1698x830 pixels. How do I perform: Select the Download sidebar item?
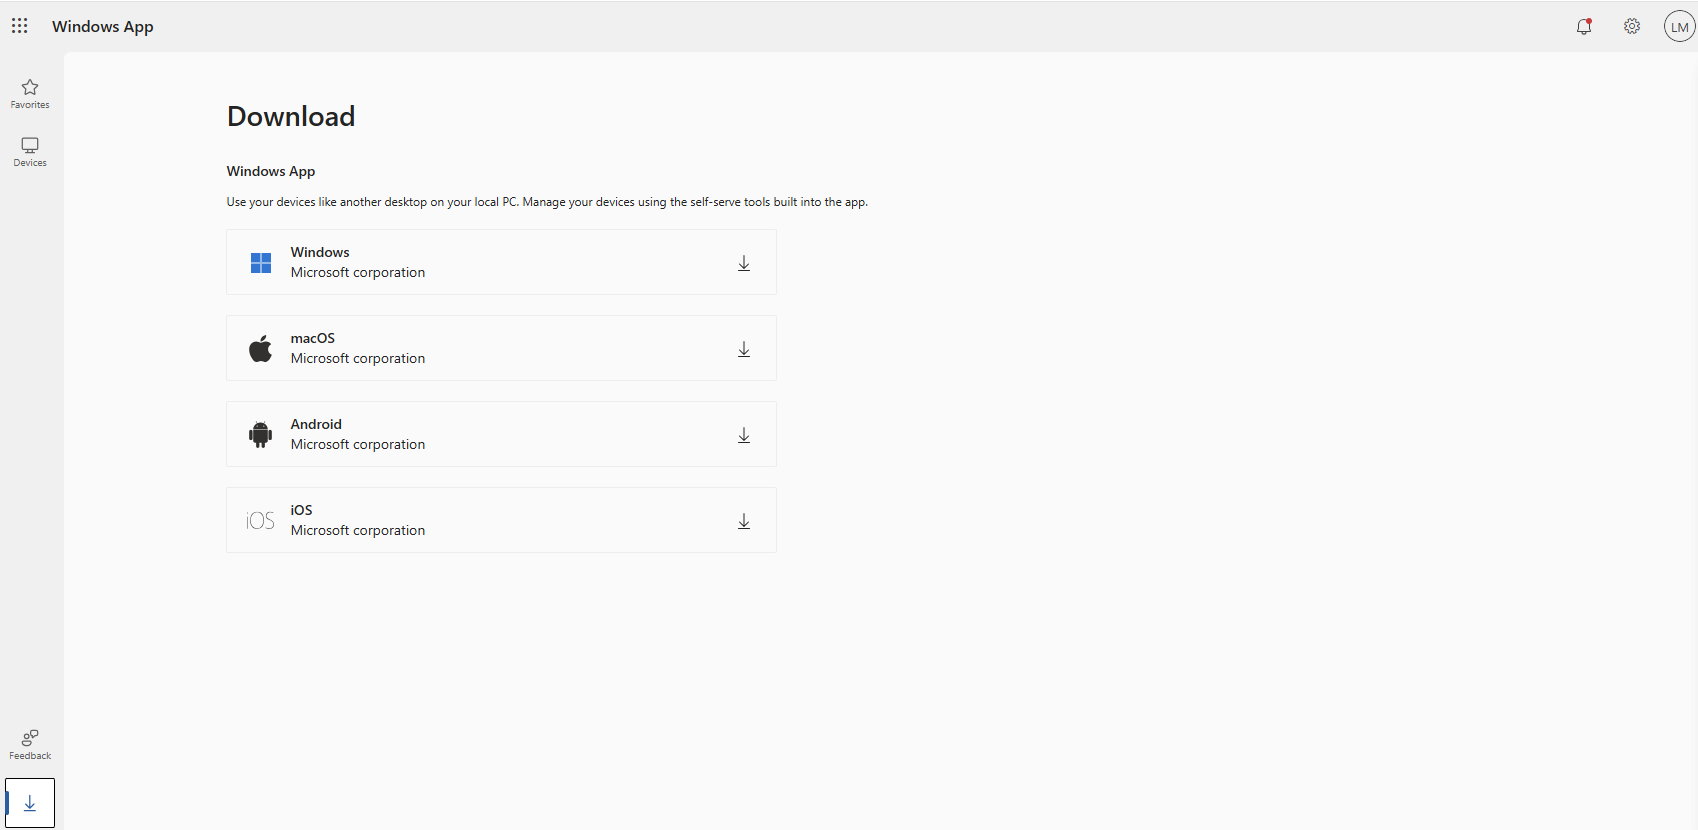(30, 803)
